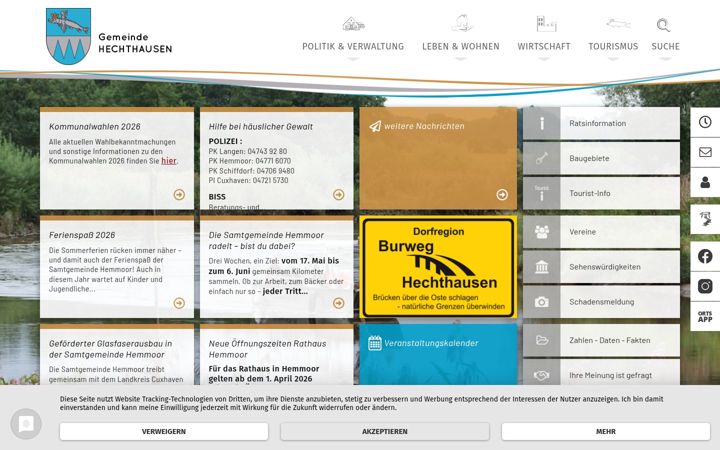Viewport: 720px width, 450px height.
Task: Open Baugebiete quick link
Action: 601,158
